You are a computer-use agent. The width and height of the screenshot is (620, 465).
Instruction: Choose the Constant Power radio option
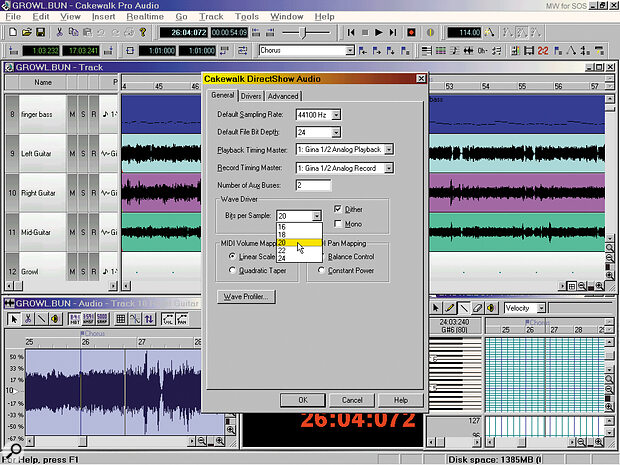(x=321, y=270)
